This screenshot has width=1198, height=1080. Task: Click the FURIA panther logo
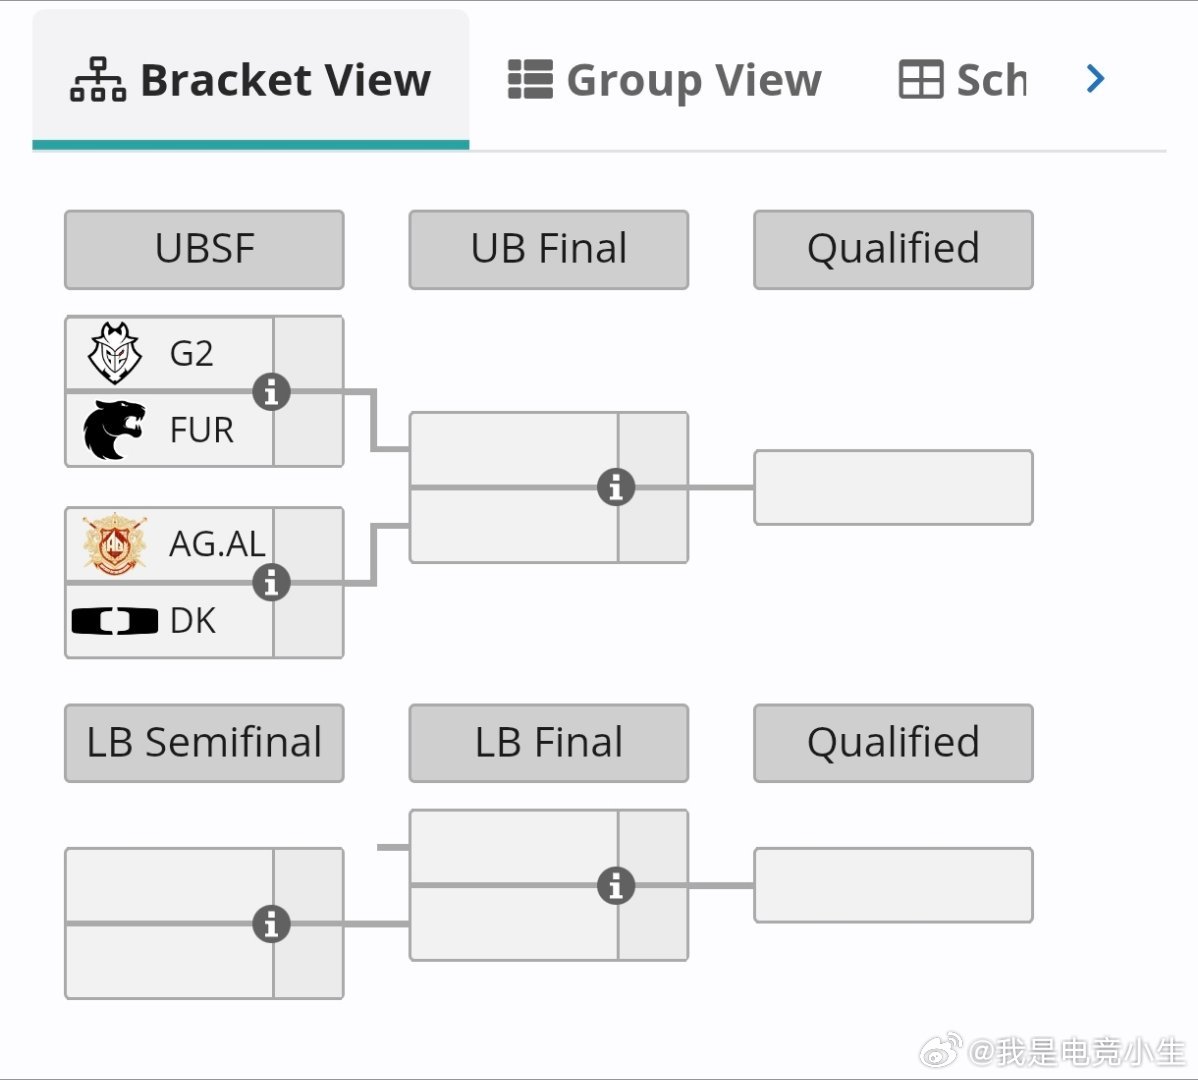pyautogui.click(x=114, y=430)
